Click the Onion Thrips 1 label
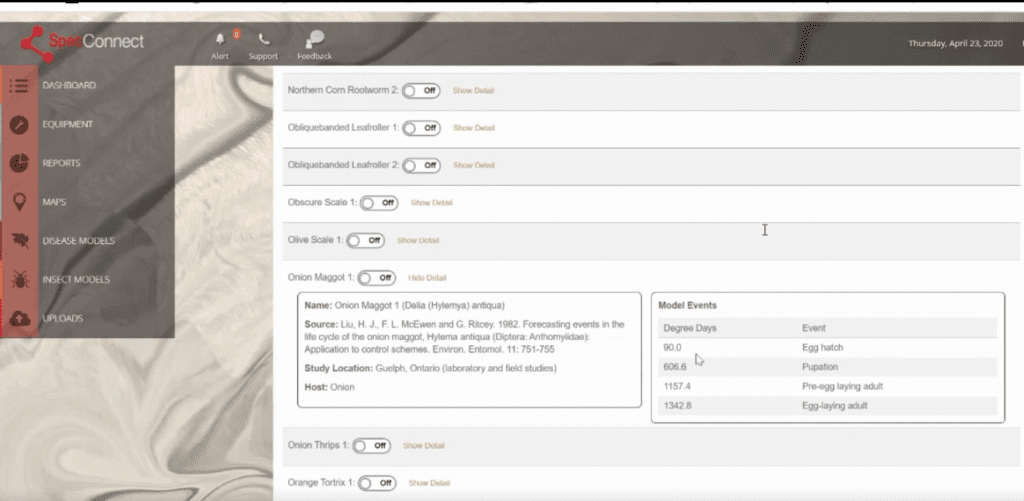The width and height of the screenshot is (1024, 501). point(319,445)
